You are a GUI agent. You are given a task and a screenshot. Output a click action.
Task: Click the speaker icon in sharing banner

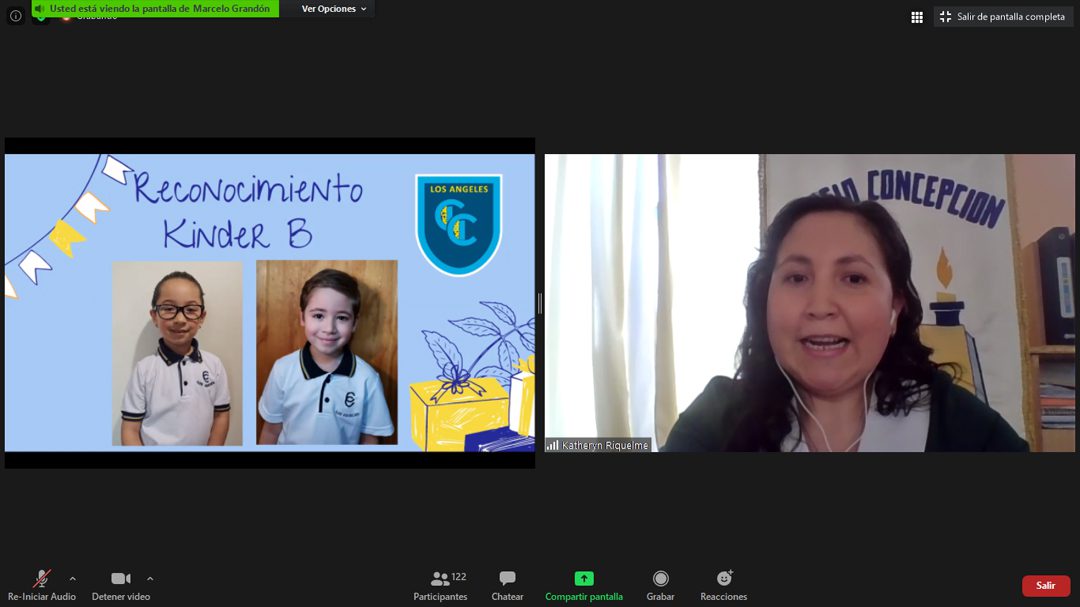pyautogui.click(x=40, y=9)
